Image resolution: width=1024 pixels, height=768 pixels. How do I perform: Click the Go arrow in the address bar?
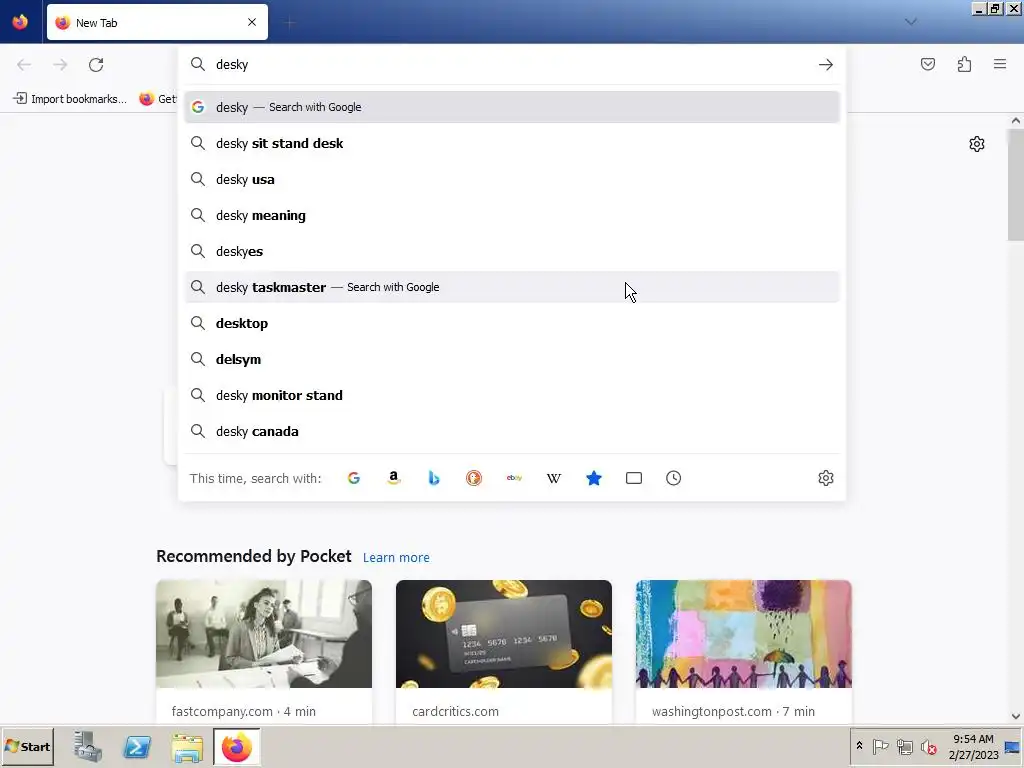[x=825, y=65]
